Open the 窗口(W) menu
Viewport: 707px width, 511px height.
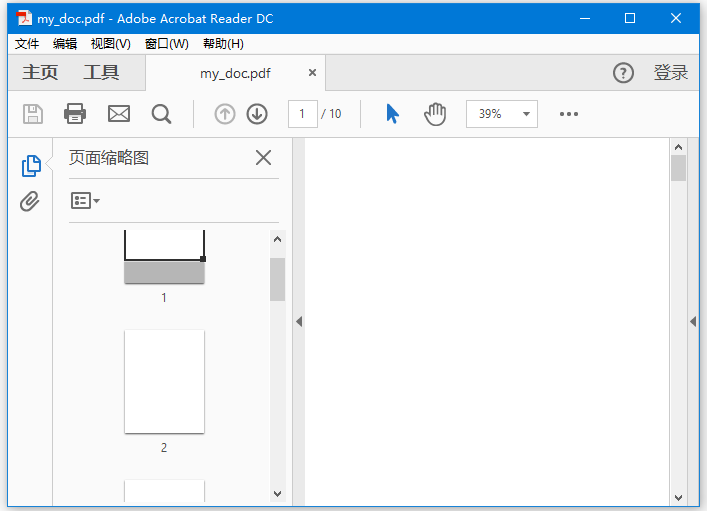(x=166, y=44)
